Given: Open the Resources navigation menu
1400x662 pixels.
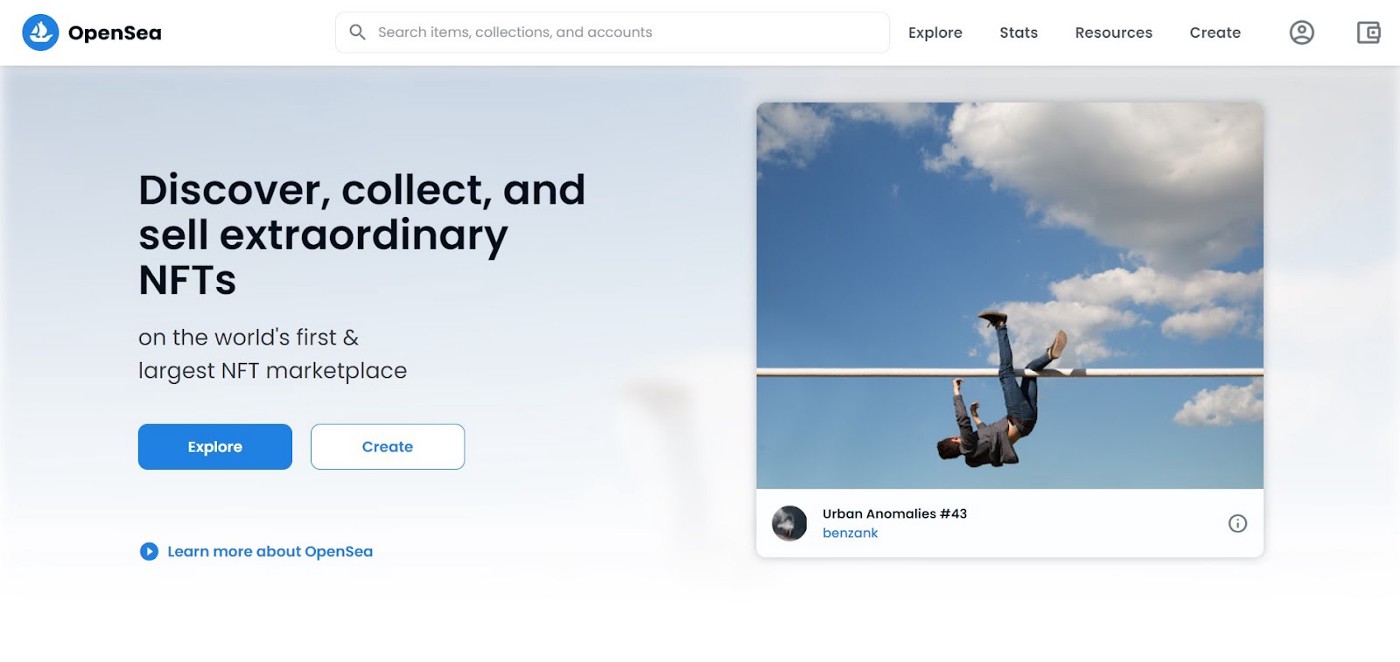Looking at the screenshot, I should 1113,33.
